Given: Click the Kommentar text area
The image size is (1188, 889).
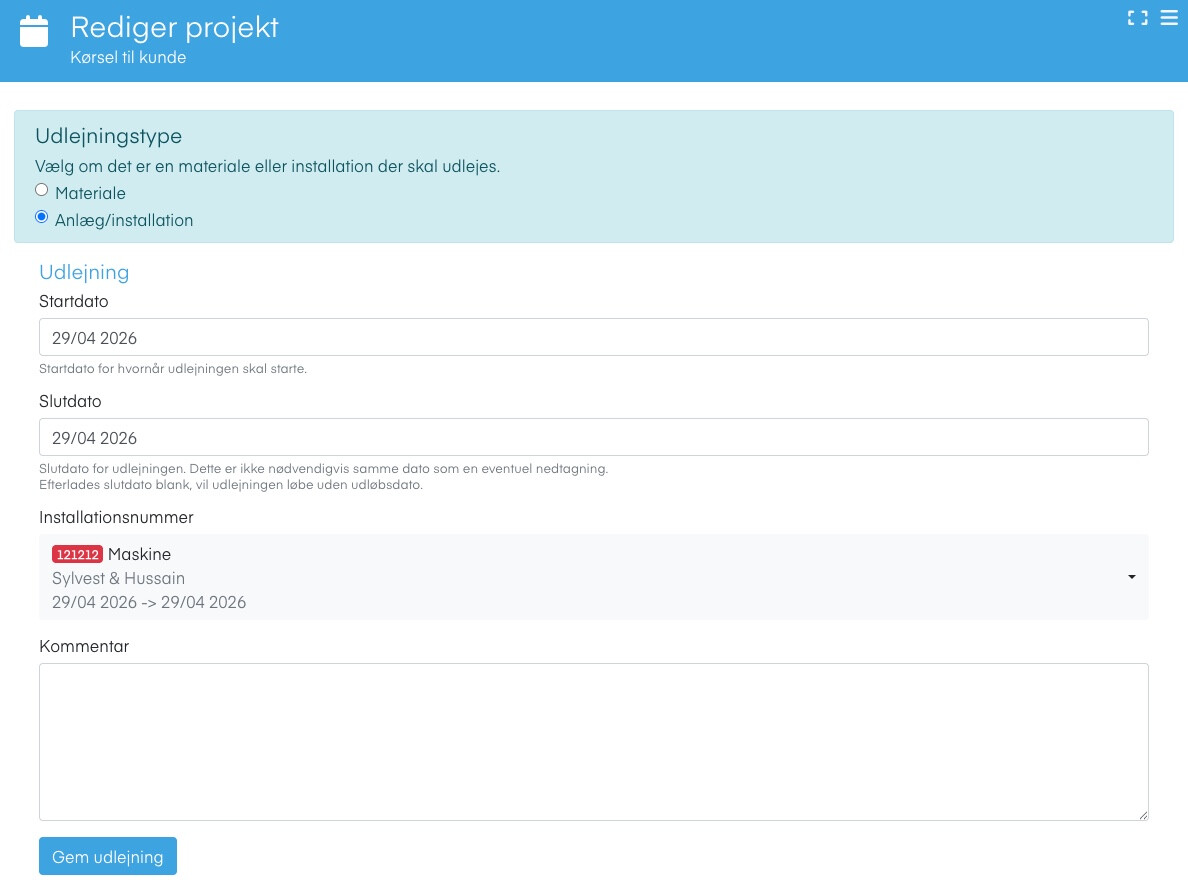Looking at the screenshot, I should (593, 742).
